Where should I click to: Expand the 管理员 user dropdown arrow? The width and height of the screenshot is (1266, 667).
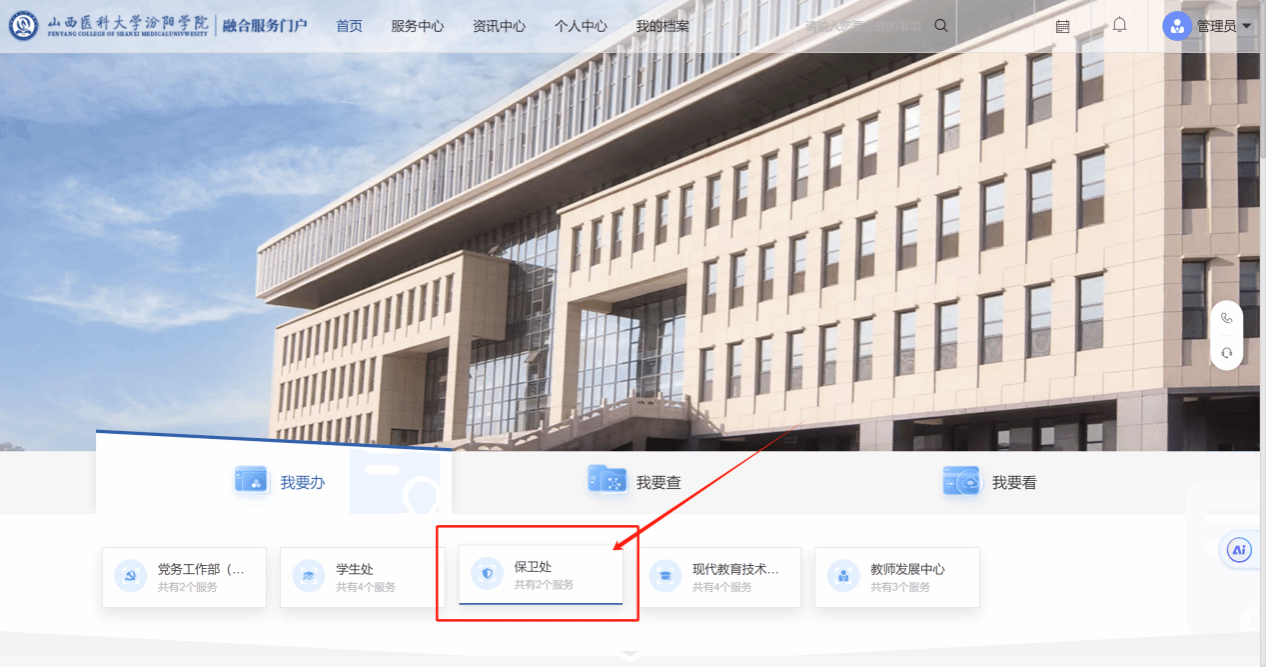pyautogui.click(x=1247, y=27)
